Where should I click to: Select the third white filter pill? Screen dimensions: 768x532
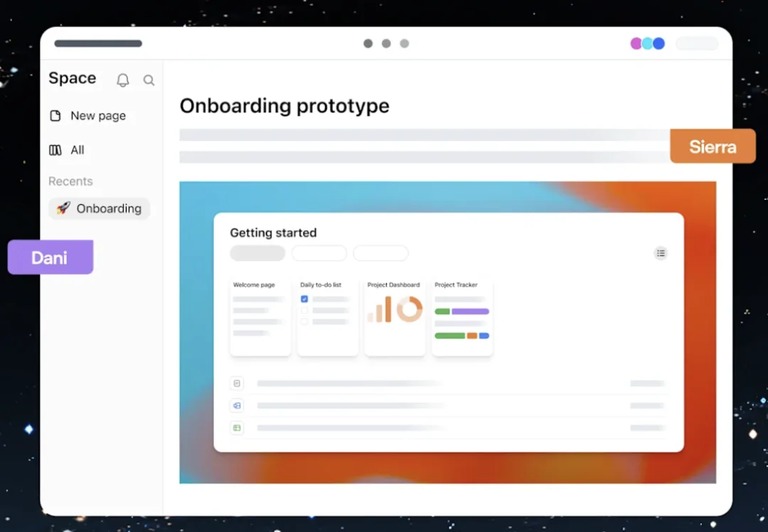pyautogui.click(x=381, y=253)
